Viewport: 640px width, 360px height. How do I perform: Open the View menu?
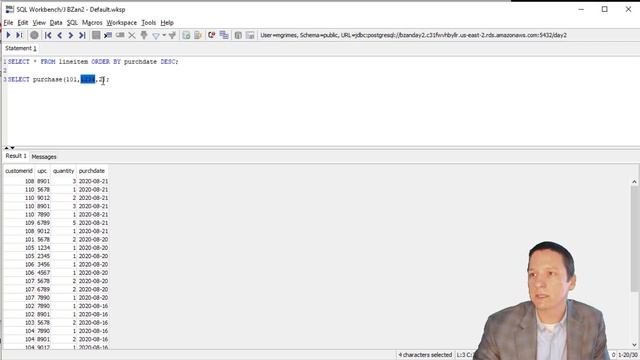coord(39,22)
